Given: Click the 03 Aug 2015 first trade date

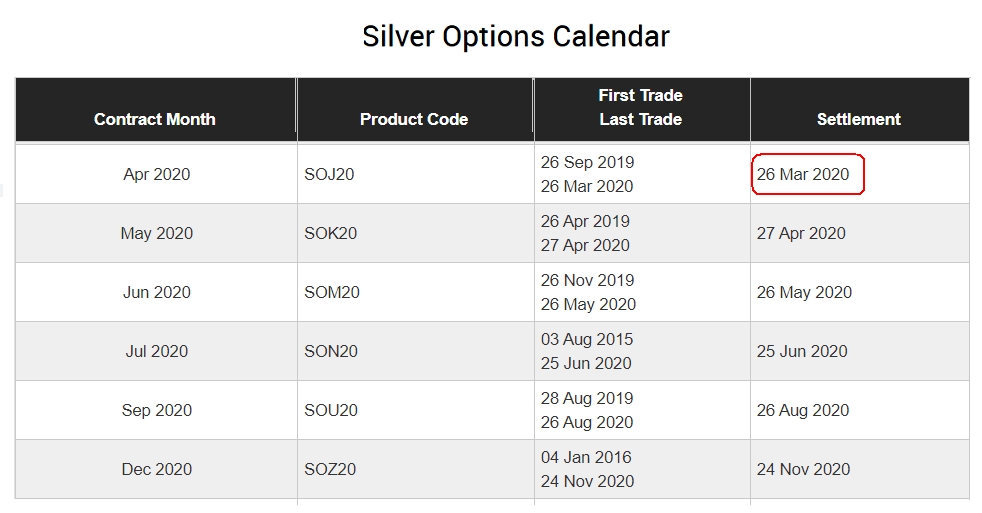Looking at the screenshot, I should [x=587, y=339].
